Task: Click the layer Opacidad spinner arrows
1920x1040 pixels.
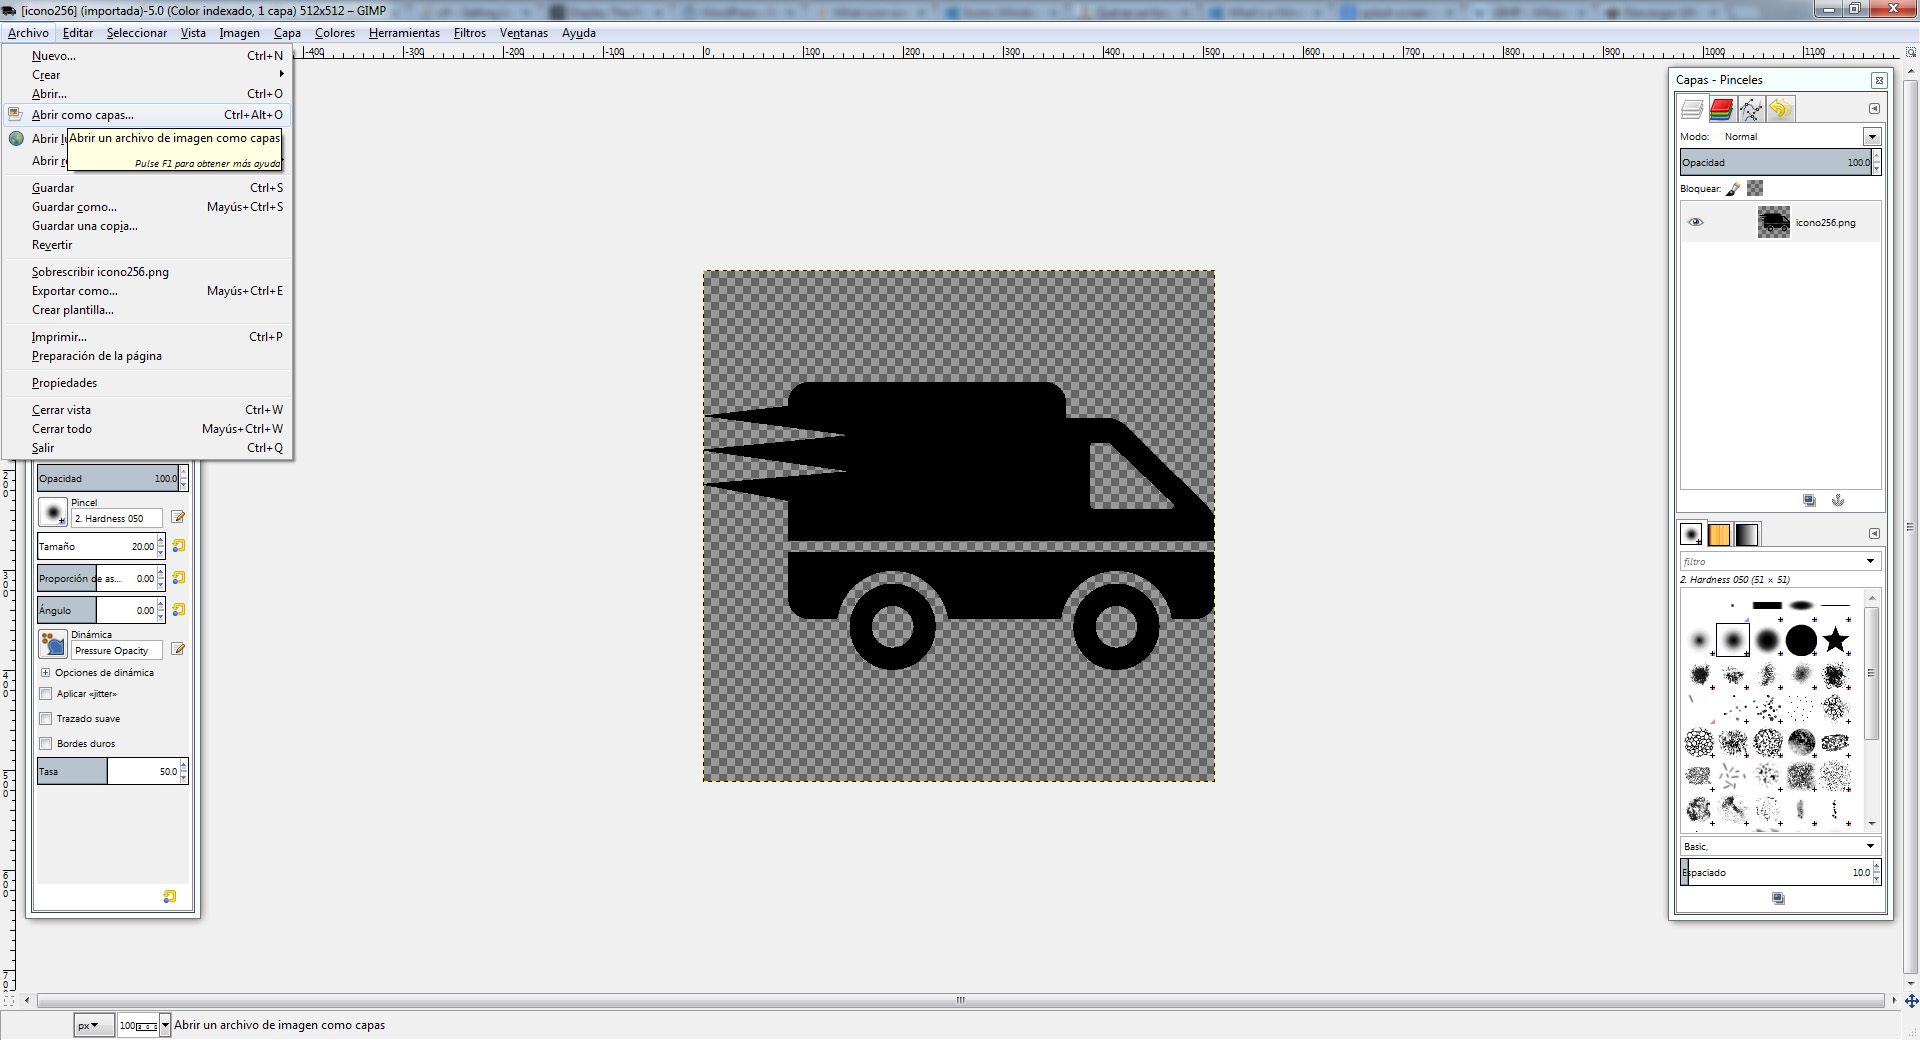Action: click(1877, 162)
